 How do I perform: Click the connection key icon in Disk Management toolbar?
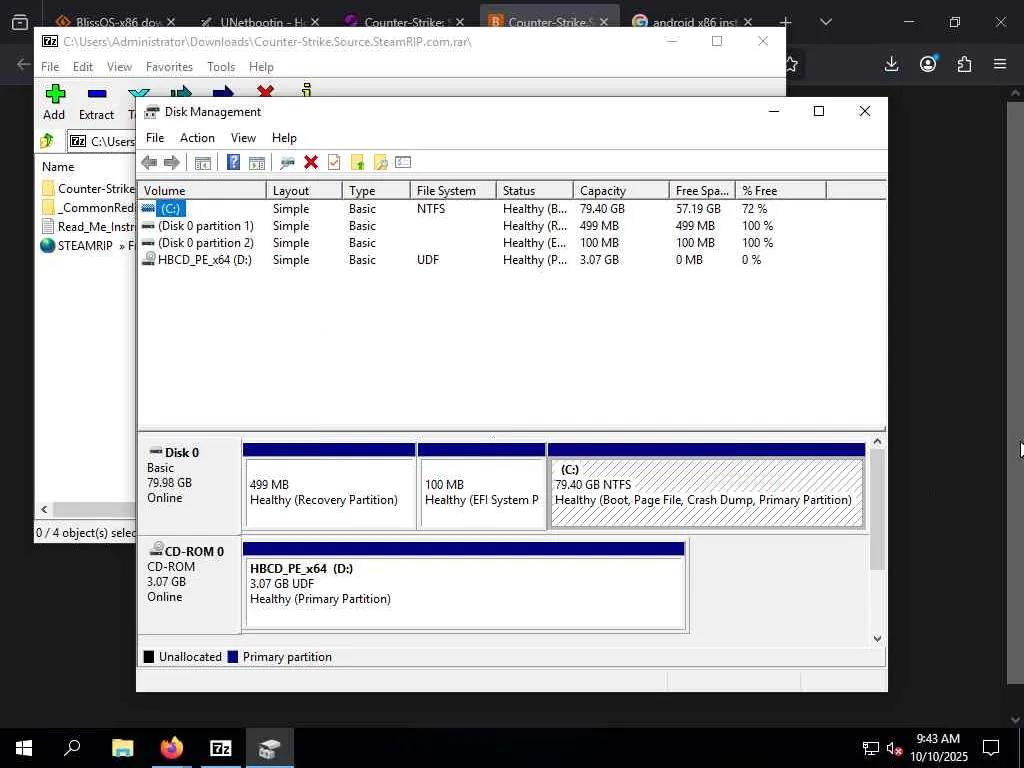click(x=287, y=163)
